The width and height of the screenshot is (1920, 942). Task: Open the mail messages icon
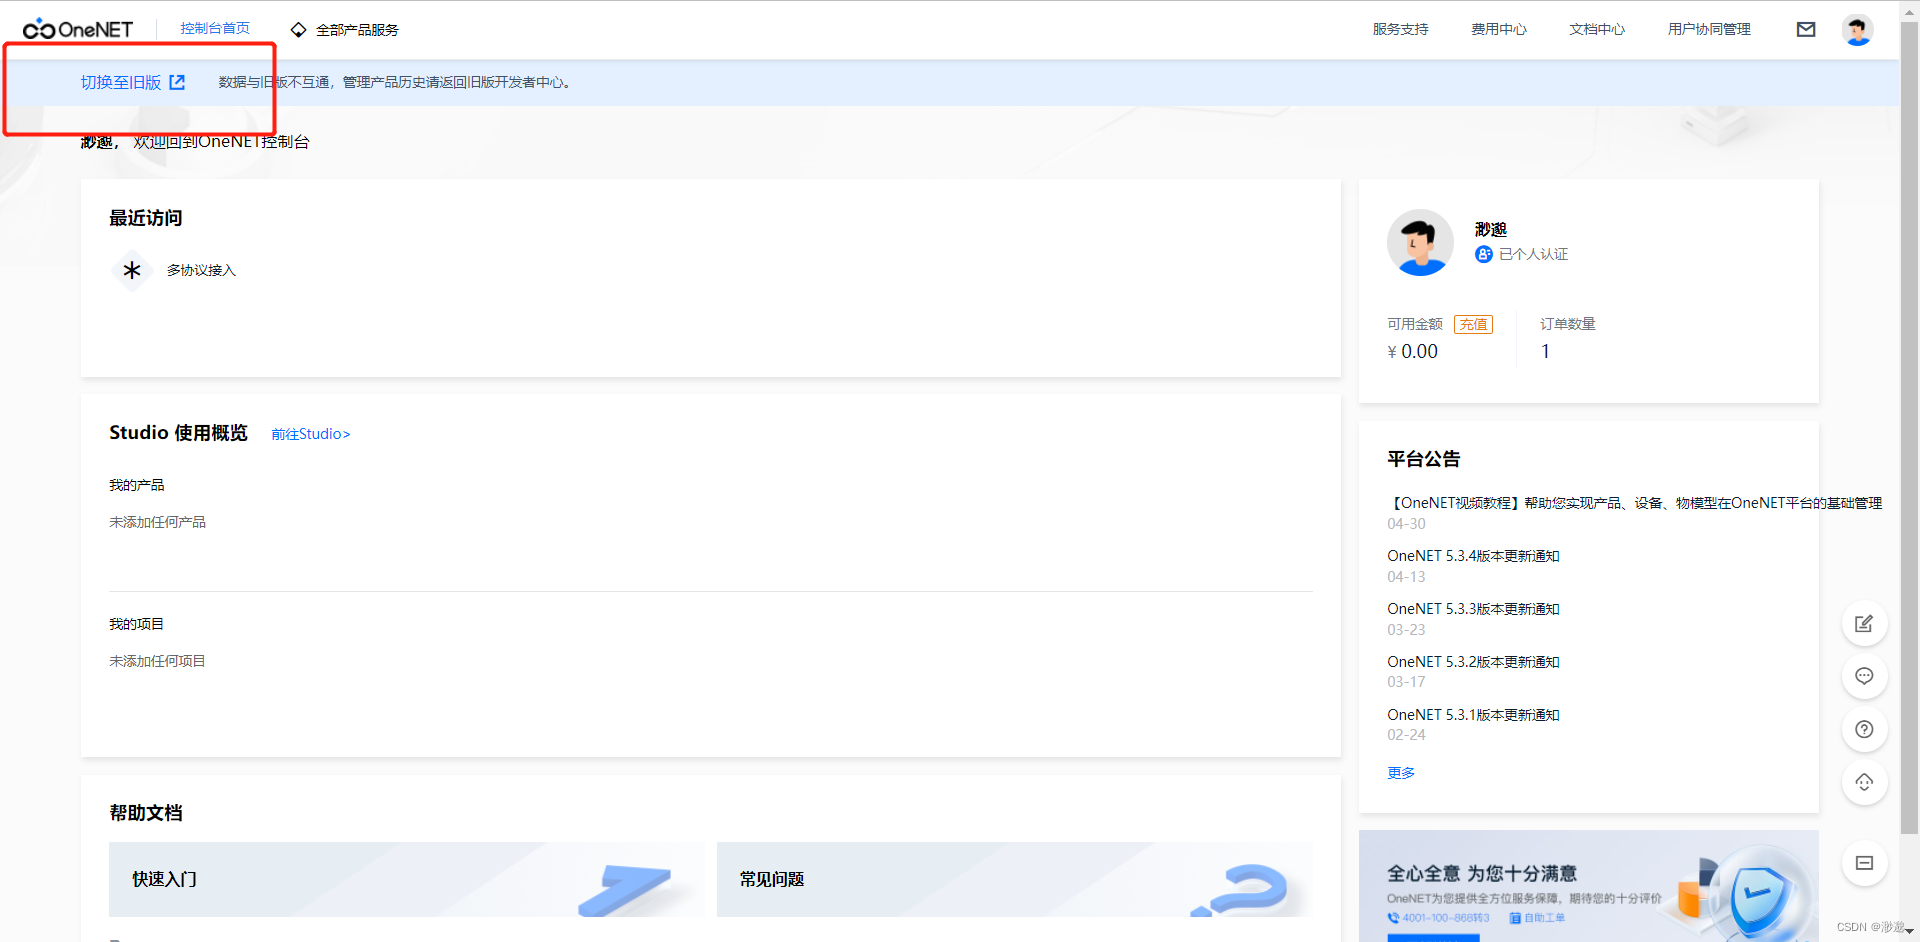click(x=1806, y=30)
